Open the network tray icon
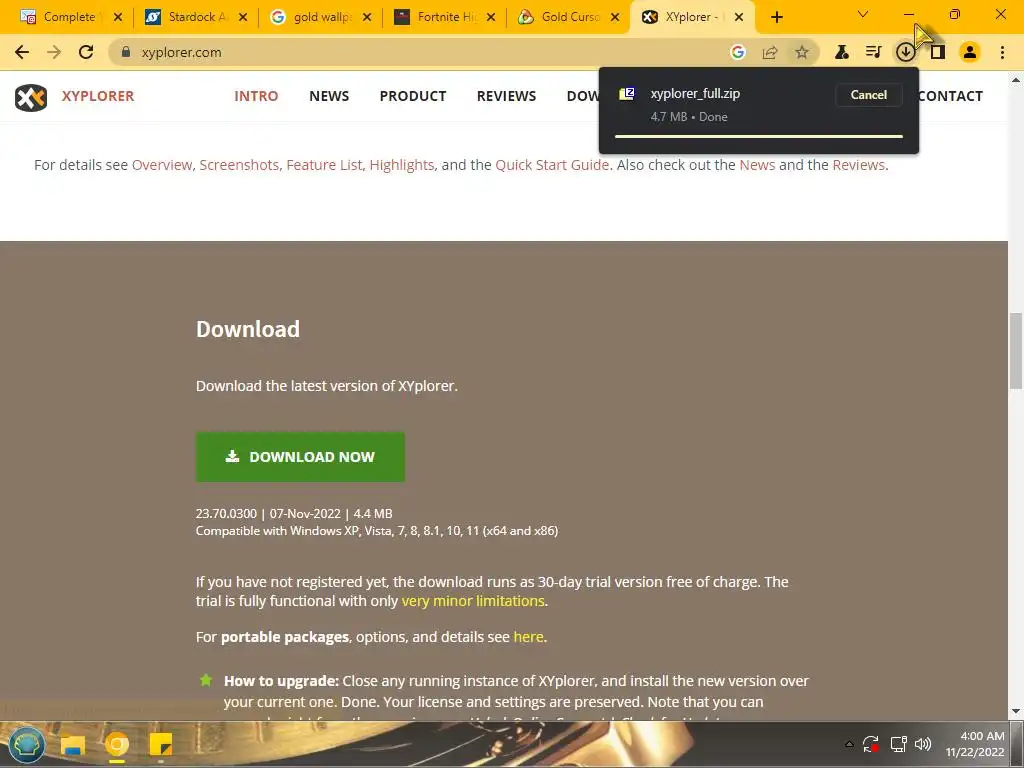Viewport: 1024px width, 768px height. pyautogui.click(x=899, y=744)
